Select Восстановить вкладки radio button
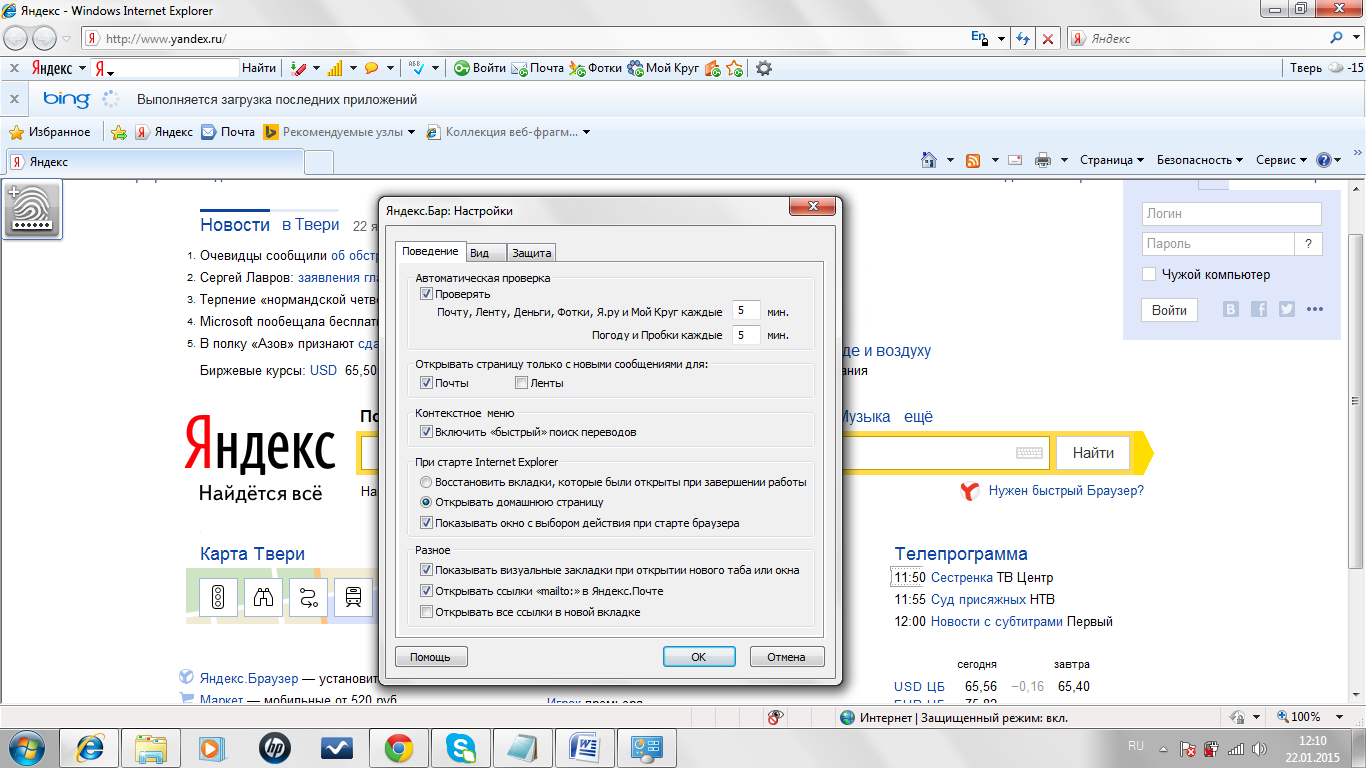The image size is (1366, 768). 426,482
